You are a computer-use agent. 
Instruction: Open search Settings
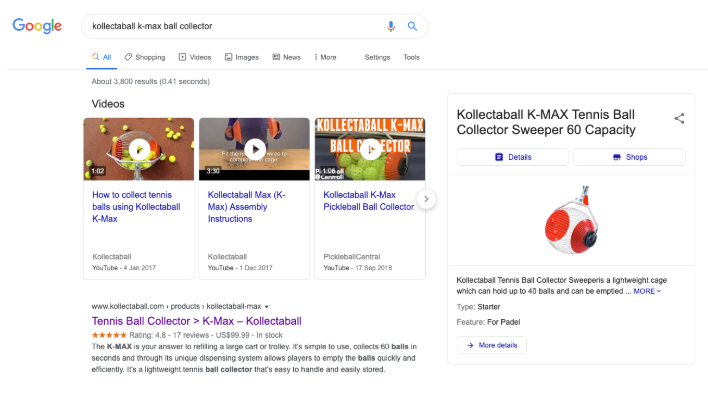click(377, 57)
